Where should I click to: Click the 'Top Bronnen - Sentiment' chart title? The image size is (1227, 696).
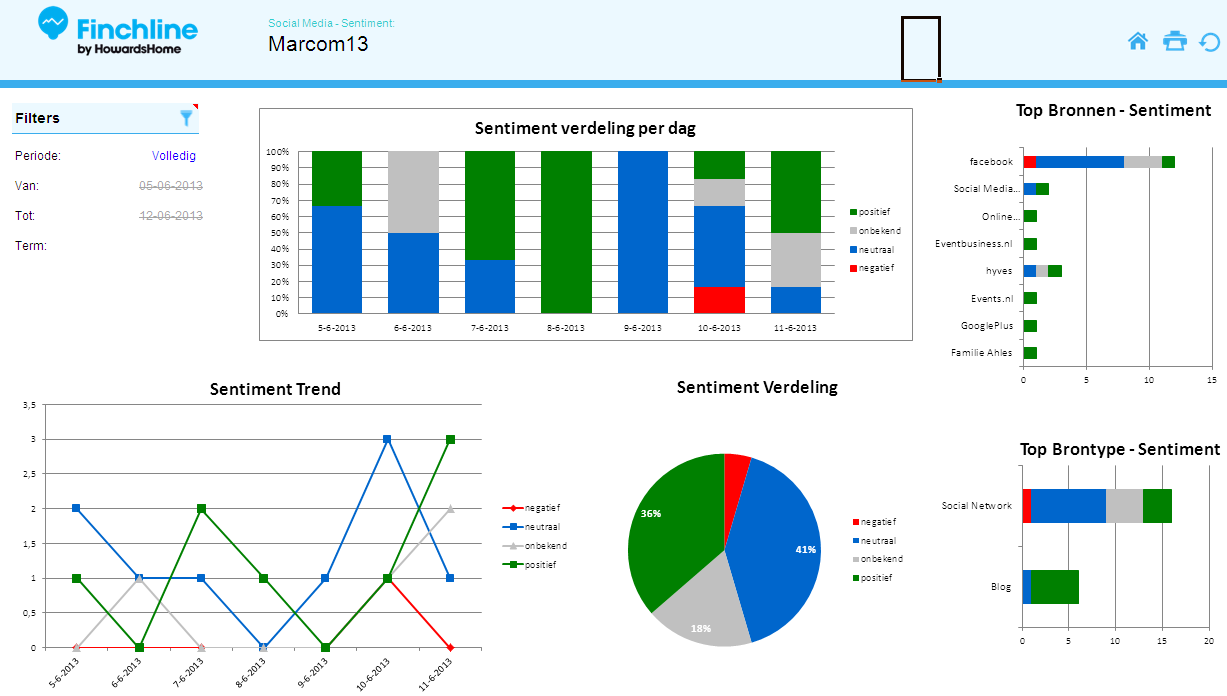(1113, 110)
